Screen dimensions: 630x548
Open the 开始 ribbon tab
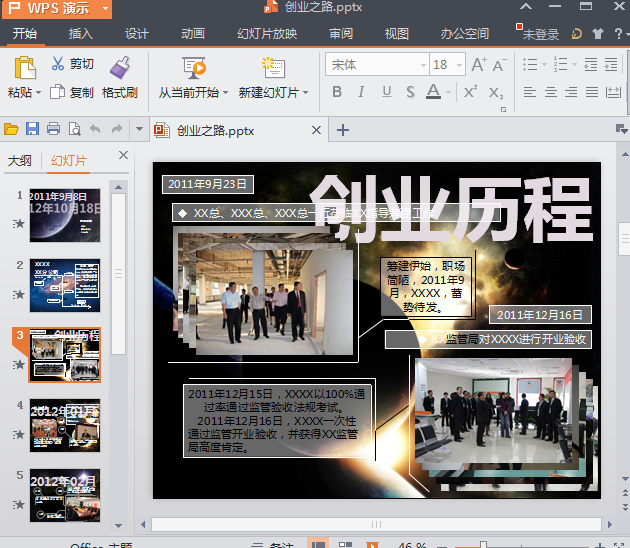tap(25, 34)
